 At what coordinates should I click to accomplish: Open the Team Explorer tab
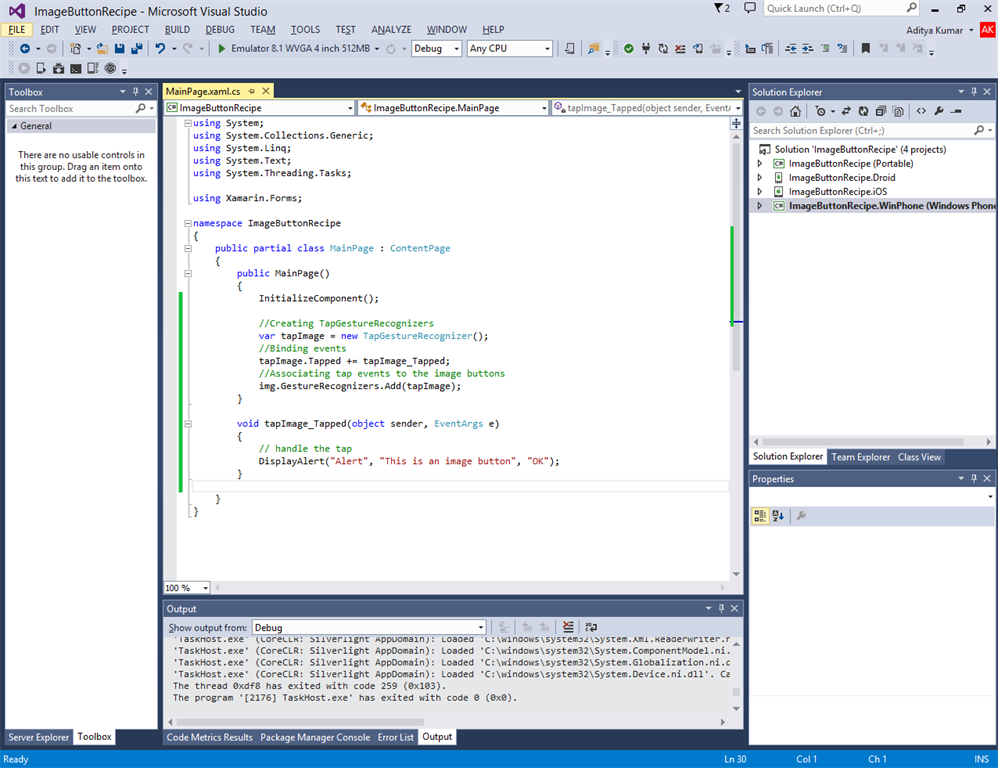860,457
